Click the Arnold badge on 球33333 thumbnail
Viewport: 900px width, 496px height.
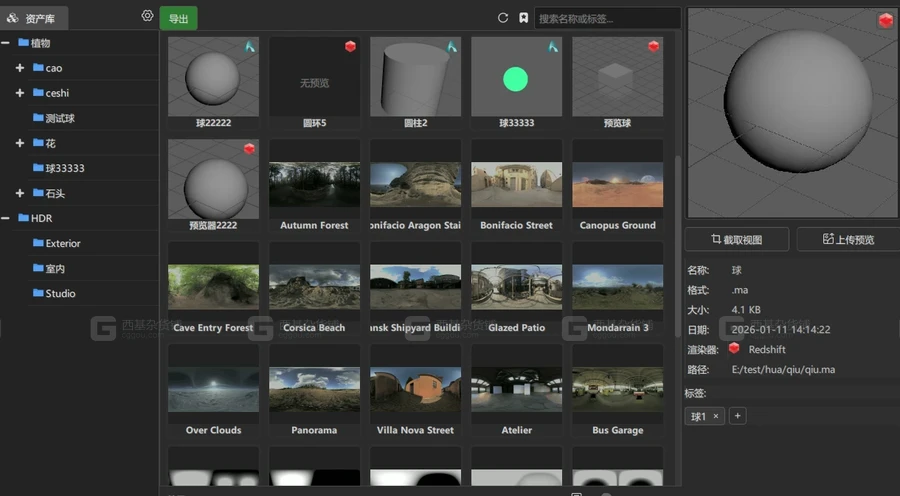tap(553, 46)
